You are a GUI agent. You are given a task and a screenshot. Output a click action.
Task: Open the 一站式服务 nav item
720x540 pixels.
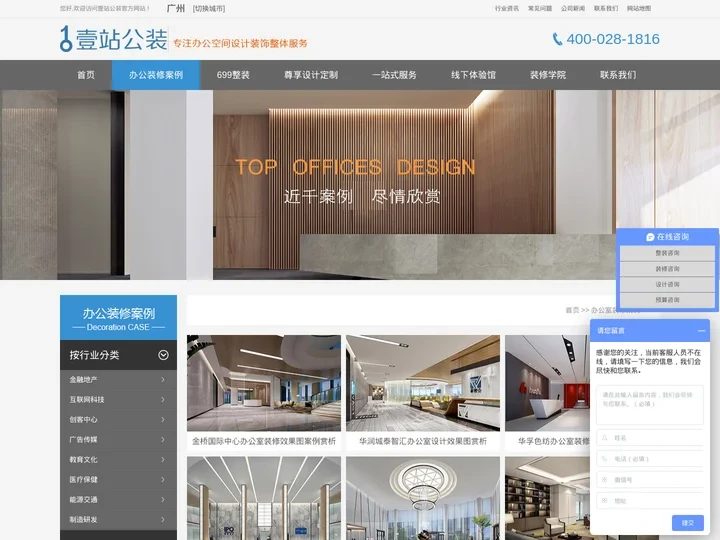point(394,75)
